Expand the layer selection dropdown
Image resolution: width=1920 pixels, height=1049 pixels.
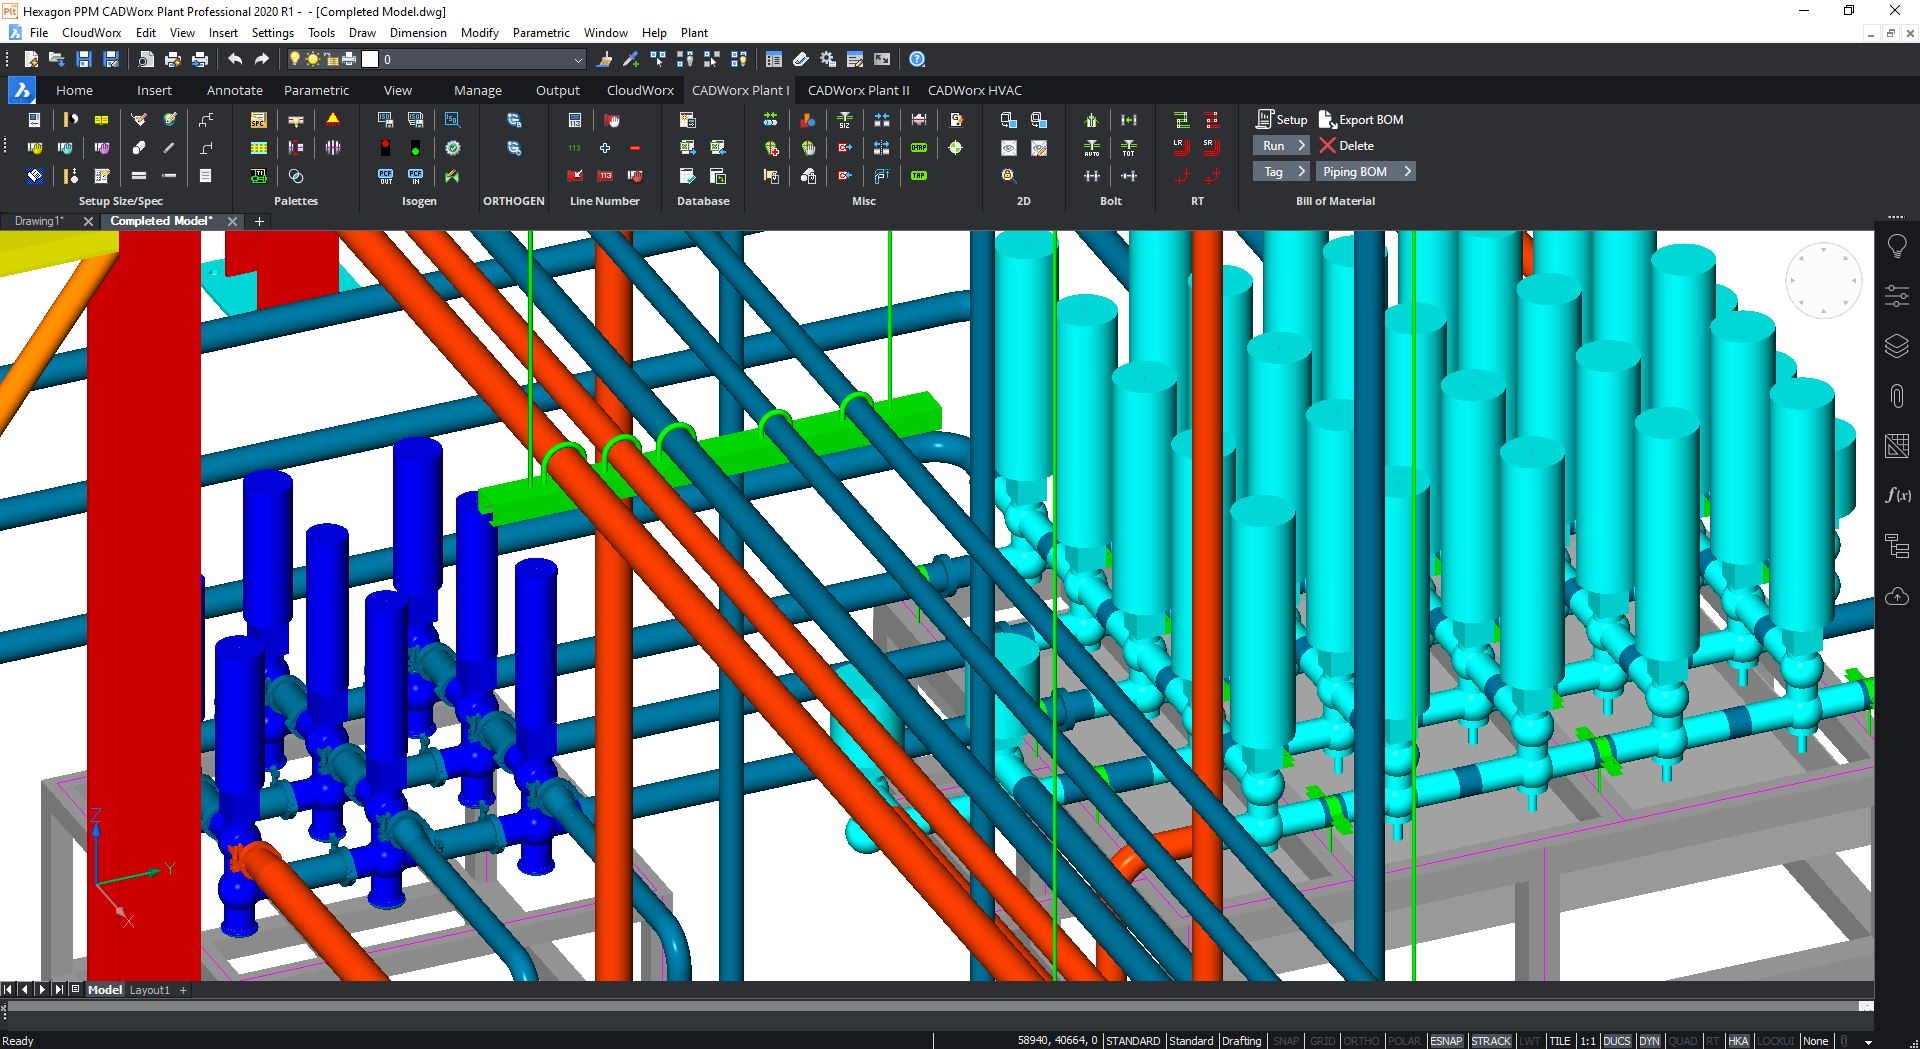point(577,60)
